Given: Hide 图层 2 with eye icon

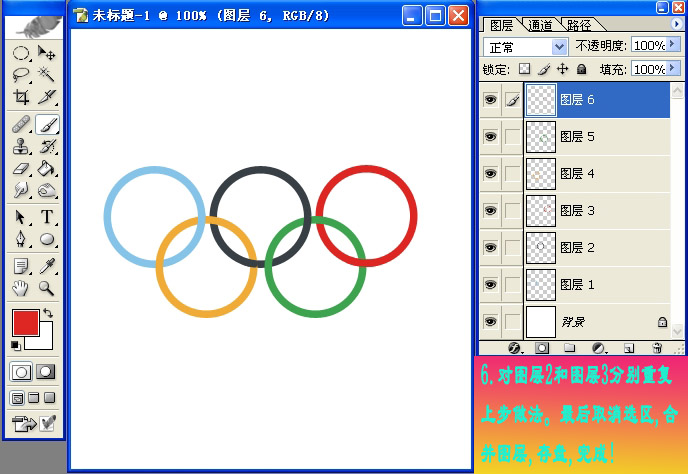Looking at the screenshot, I should 491,247.
